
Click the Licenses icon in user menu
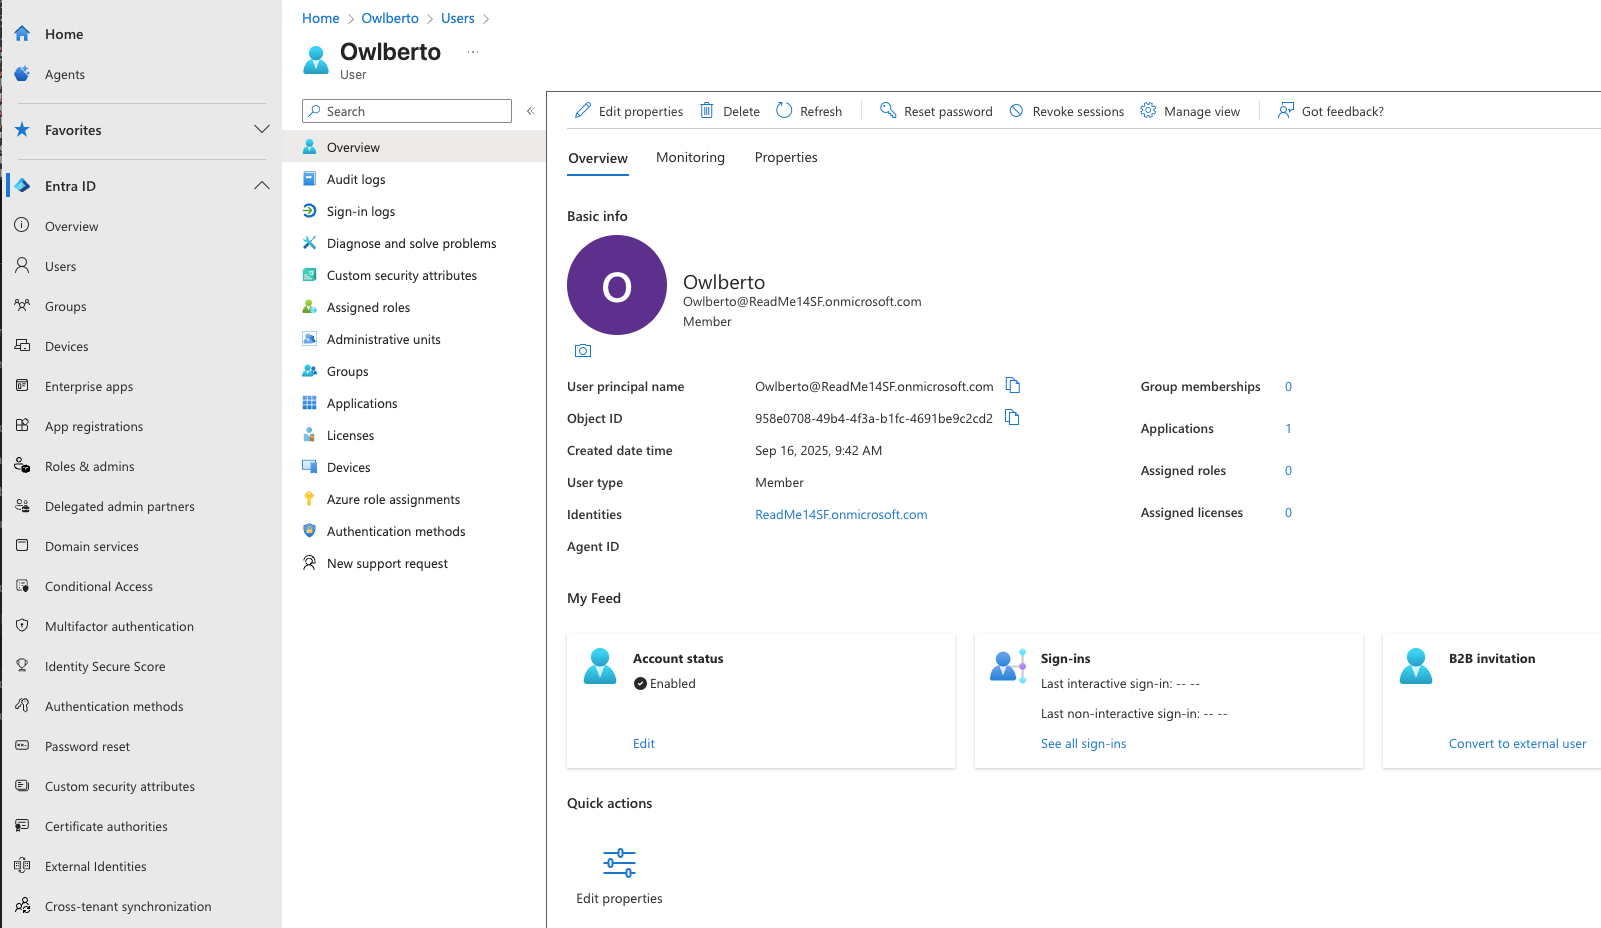(310, 435)
